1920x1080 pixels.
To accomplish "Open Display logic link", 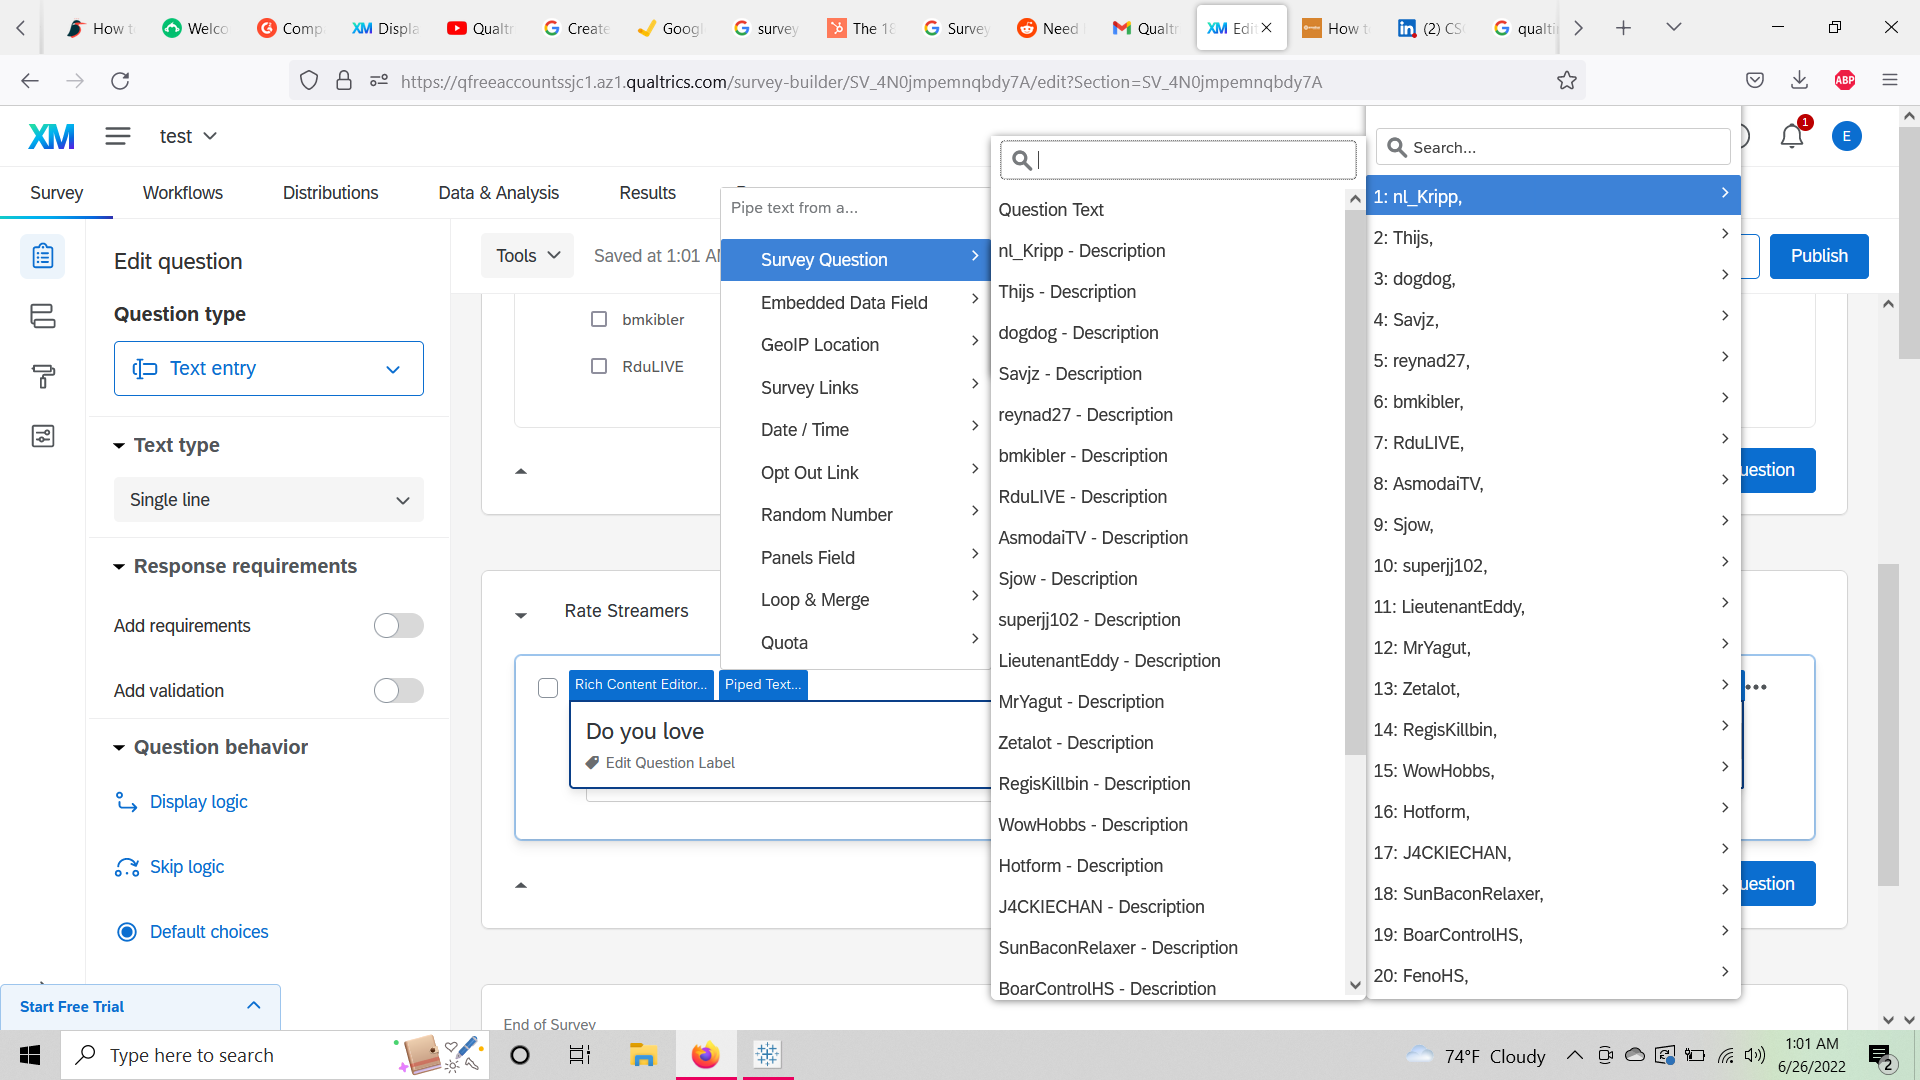I will [x=198, y=802].
